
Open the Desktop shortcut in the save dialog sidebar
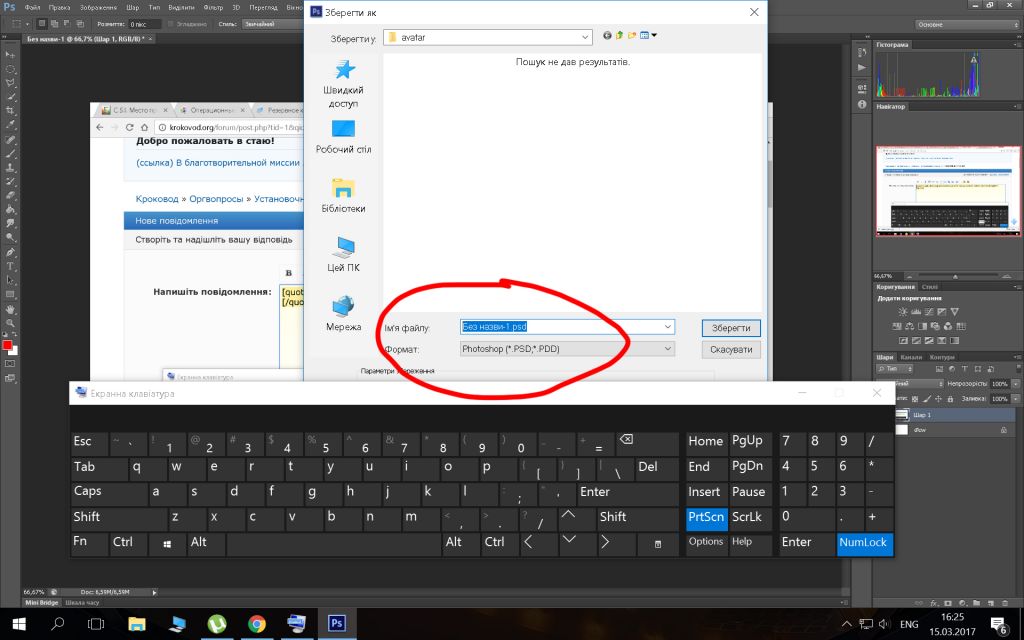(343, 136)
